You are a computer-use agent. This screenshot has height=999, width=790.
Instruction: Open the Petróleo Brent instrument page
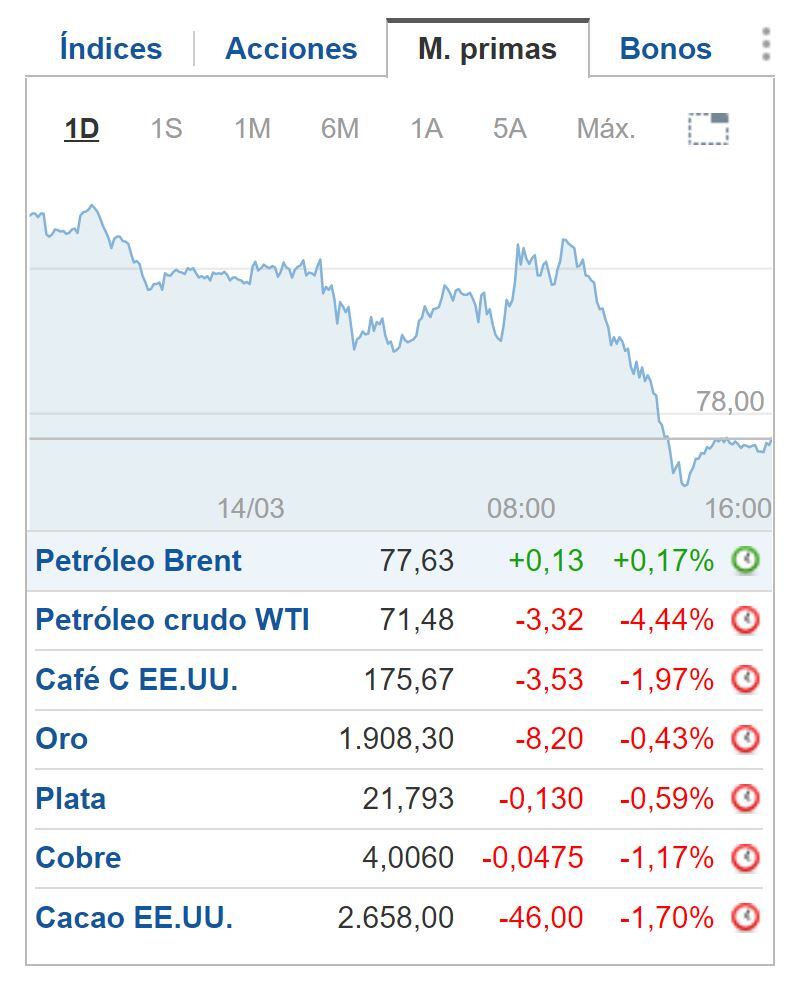click(139, 561)
